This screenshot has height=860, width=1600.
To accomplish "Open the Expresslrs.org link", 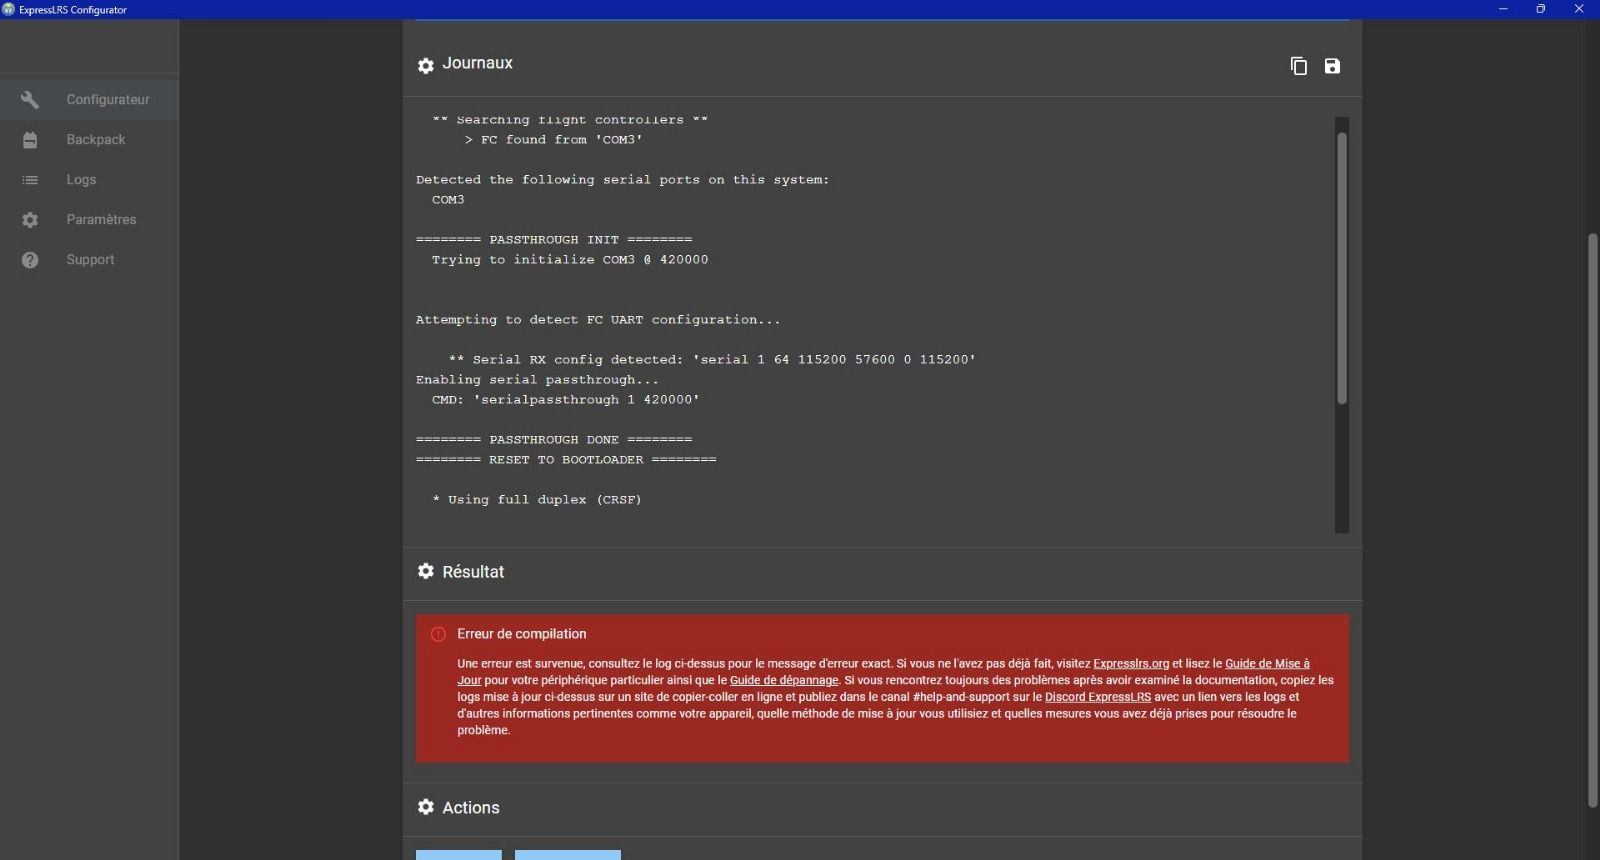I will pos(1130,664).
